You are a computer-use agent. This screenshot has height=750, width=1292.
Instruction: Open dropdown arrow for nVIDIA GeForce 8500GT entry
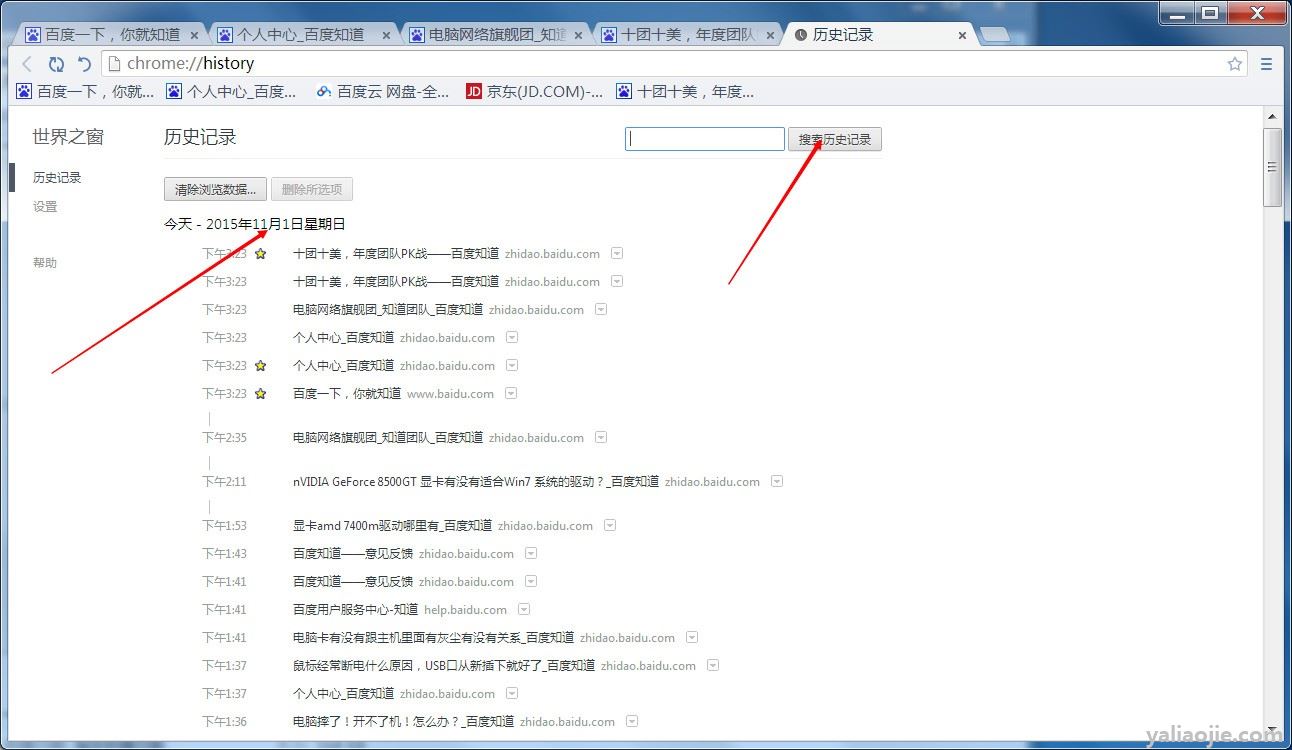pyautogui.click(x=777, y=481)
